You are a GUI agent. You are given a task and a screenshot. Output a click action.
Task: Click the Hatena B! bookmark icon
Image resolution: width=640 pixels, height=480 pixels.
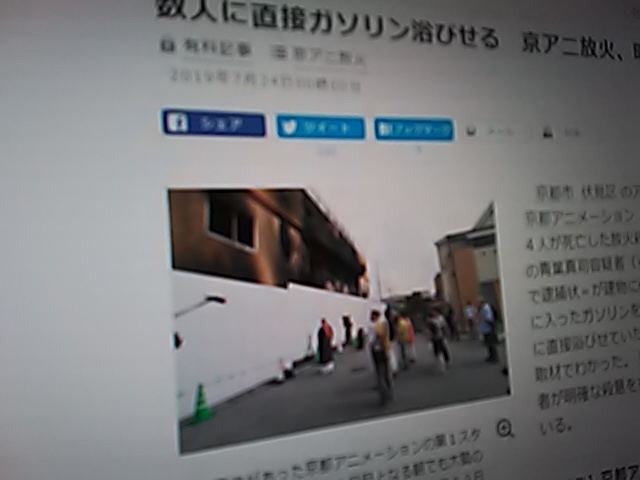pyautogui.click(x=386, y=129)
